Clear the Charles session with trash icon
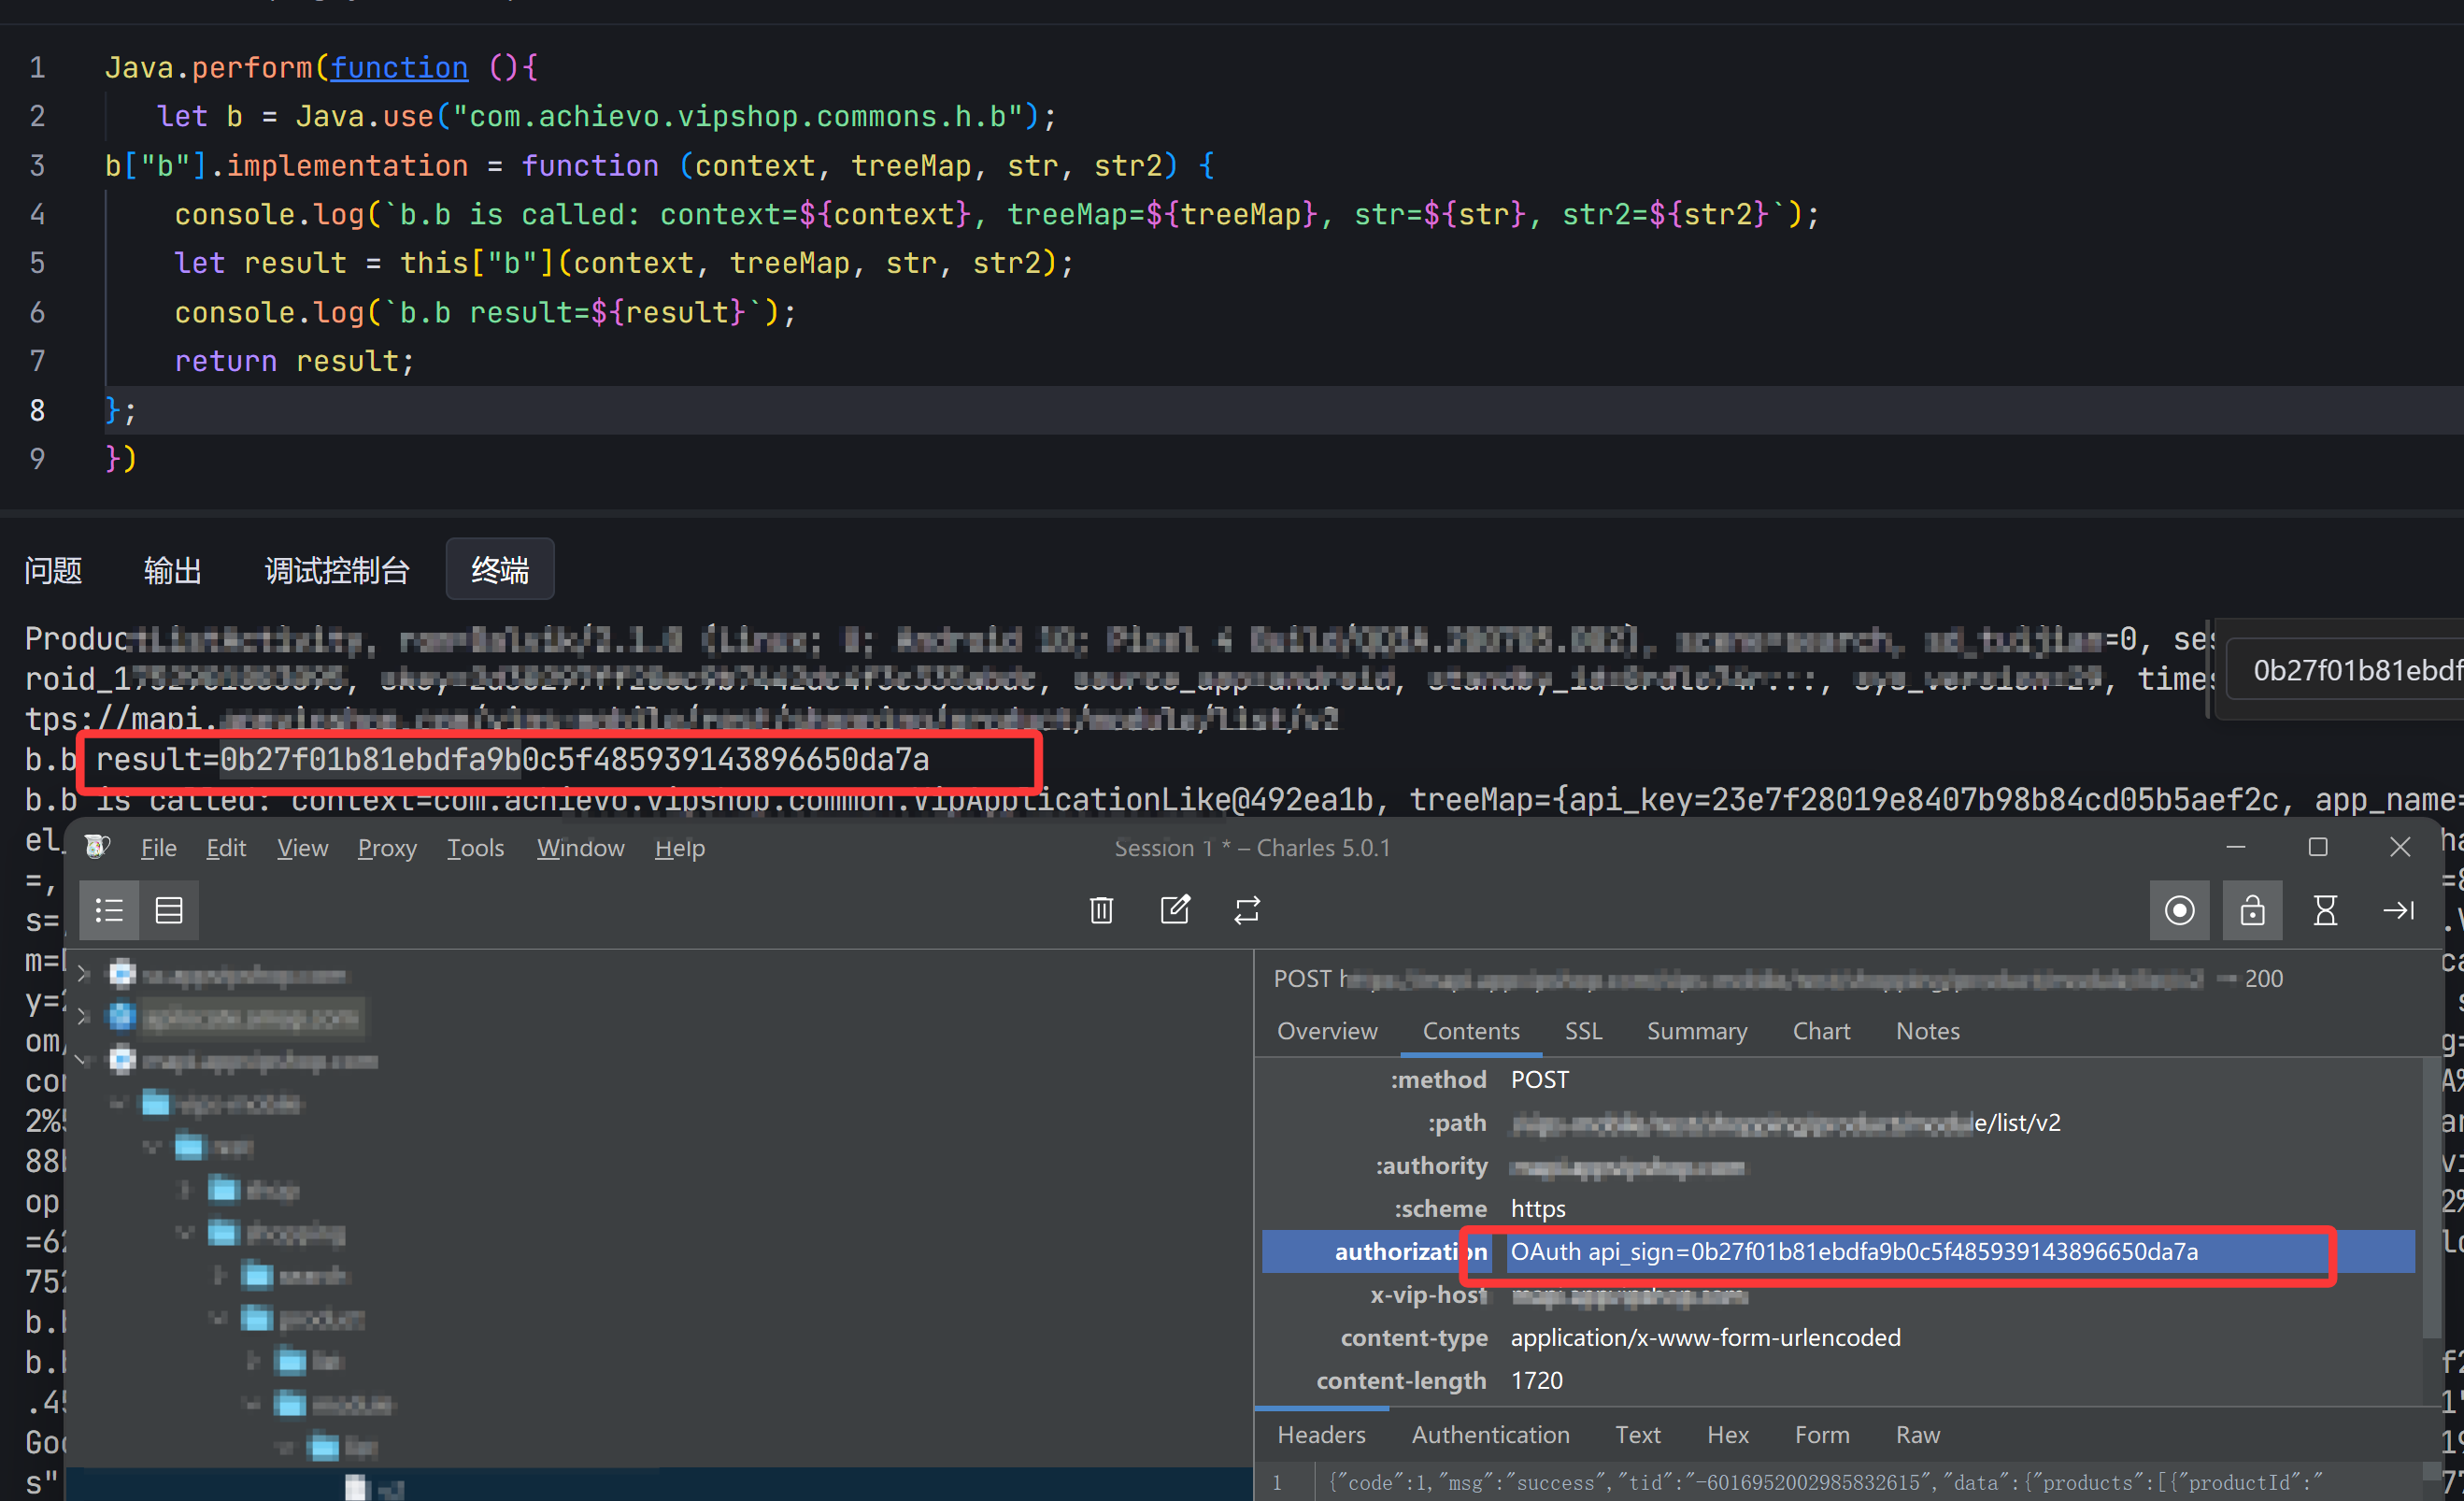Viewport: 2464px width, 1501px height. pyautogui.click(x=1101, y=910)
